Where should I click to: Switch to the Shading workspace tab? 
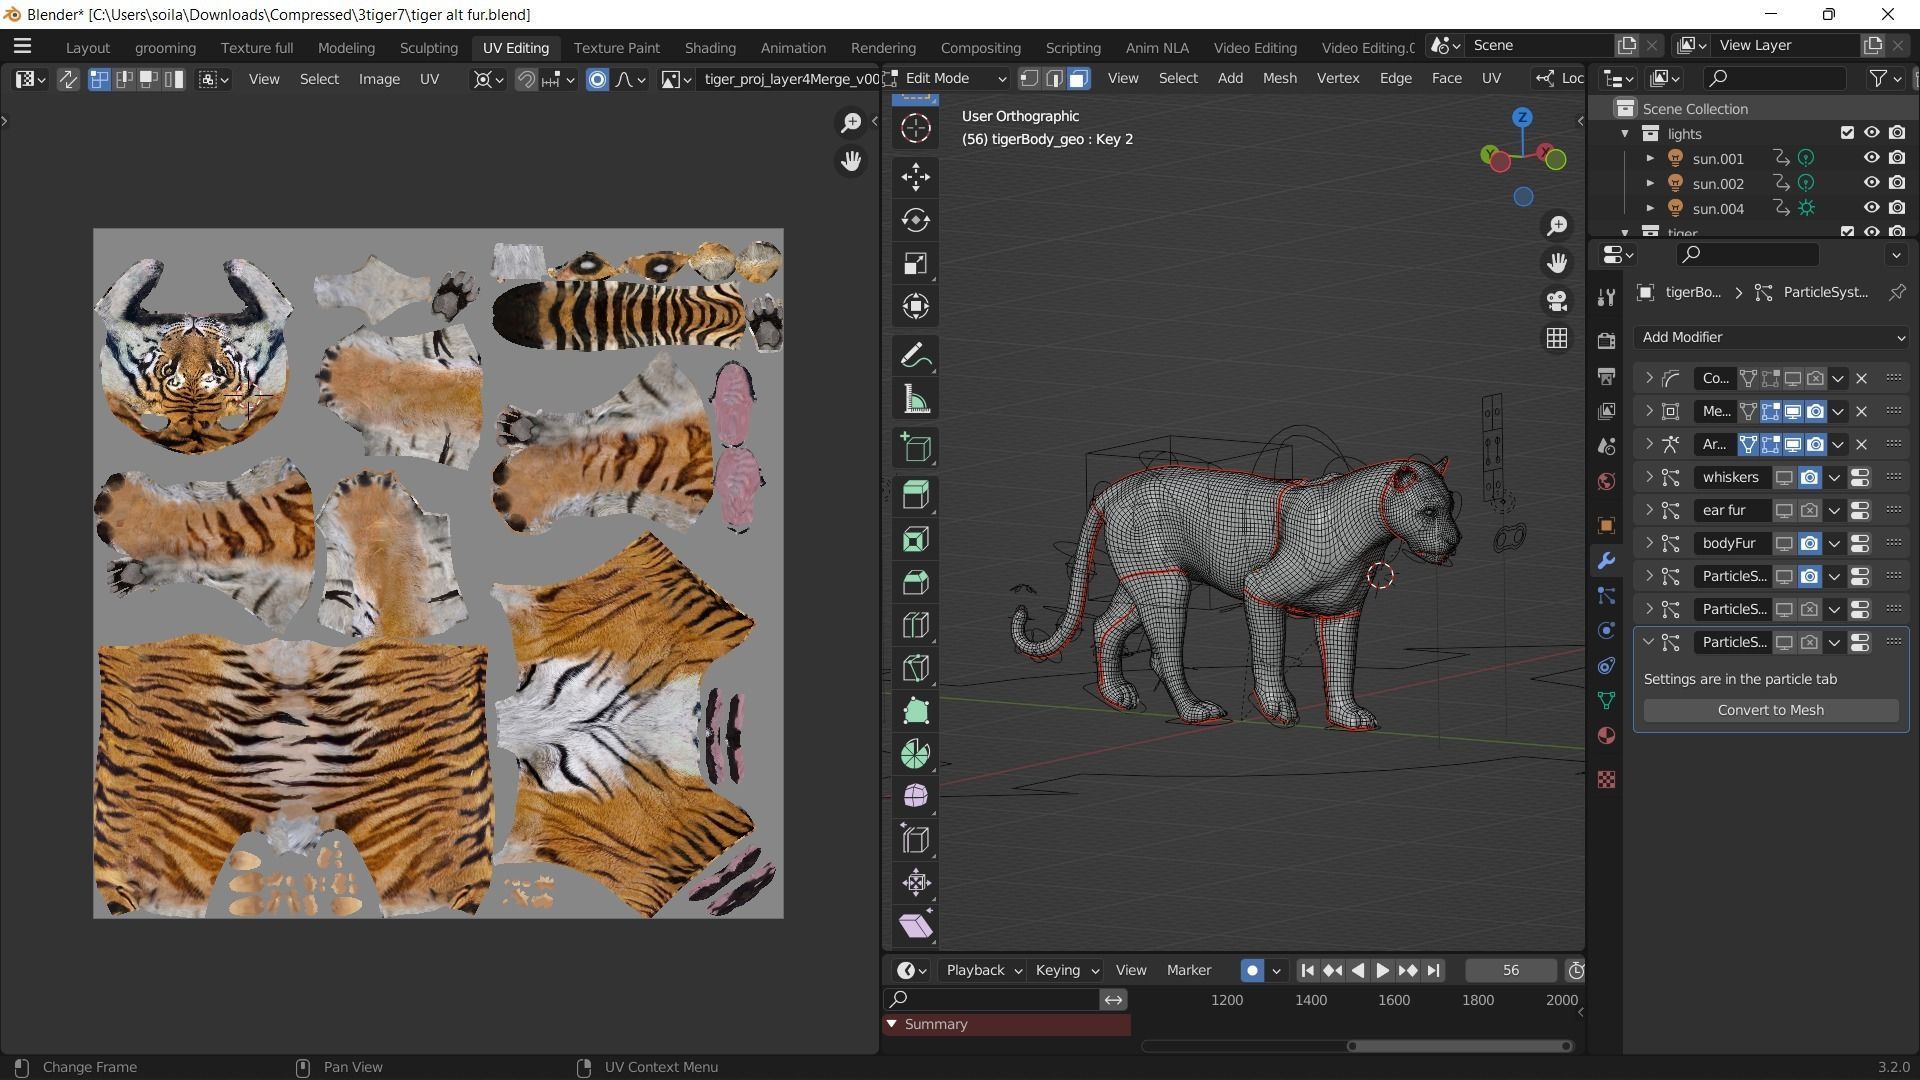coord(710,47)
